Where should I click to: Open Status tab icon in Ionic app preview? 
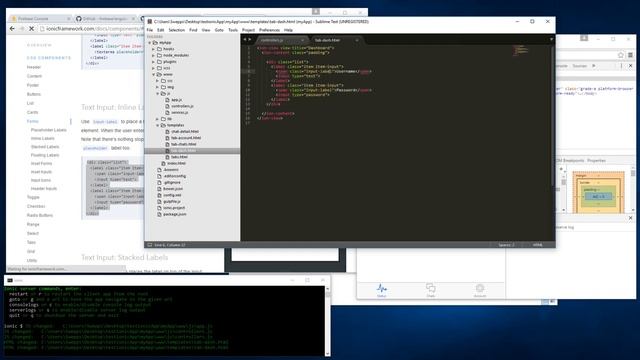click(x=382, y=288)
